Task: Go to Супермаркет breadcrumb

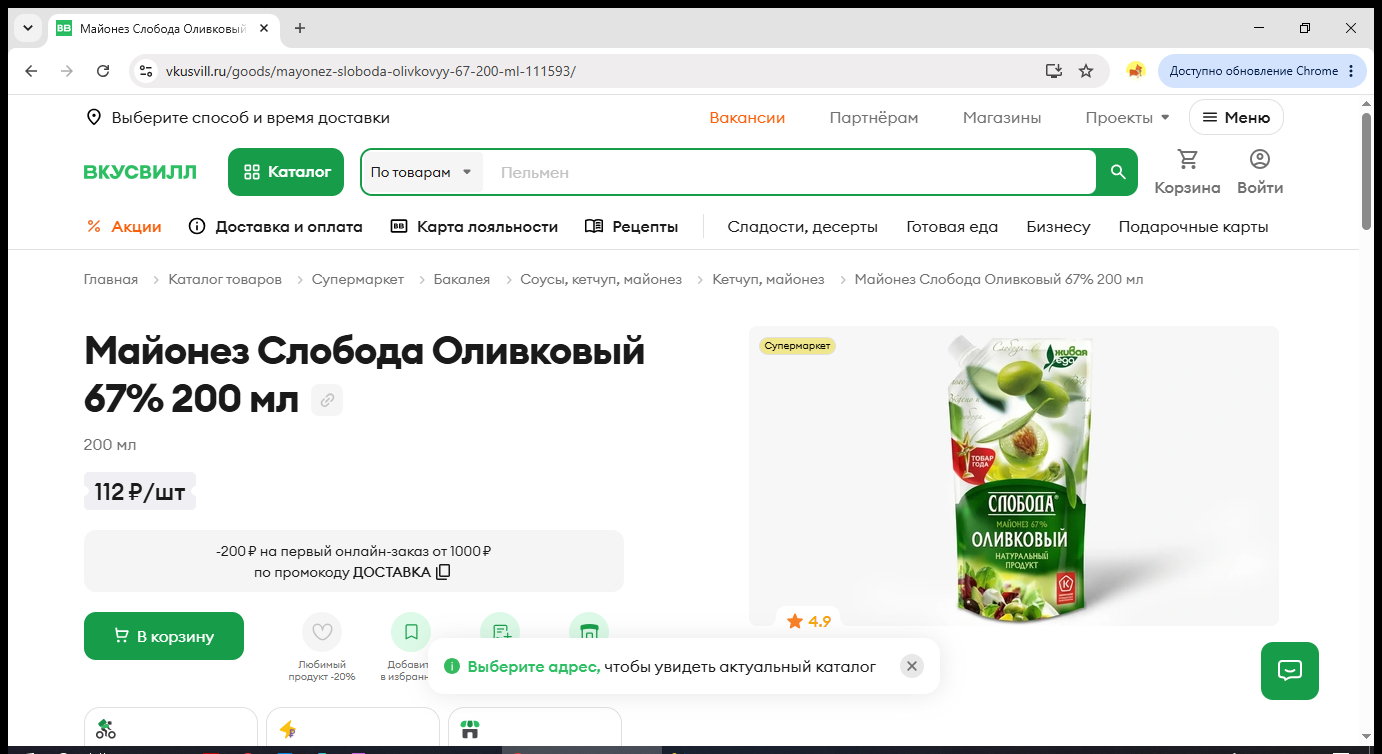Action: (358, 280)
